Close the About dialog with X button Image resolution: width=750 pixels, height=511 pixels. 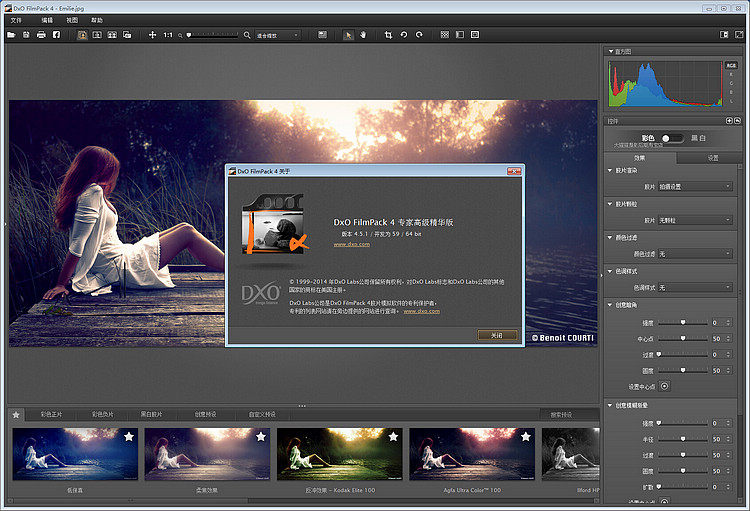click(x=514, y=171)
